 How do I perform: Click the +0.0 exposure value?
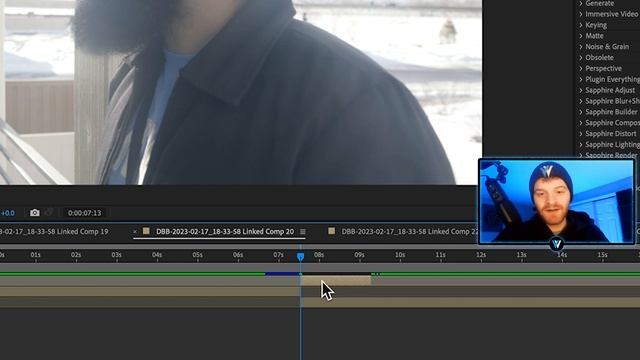(x=8, y=213)
